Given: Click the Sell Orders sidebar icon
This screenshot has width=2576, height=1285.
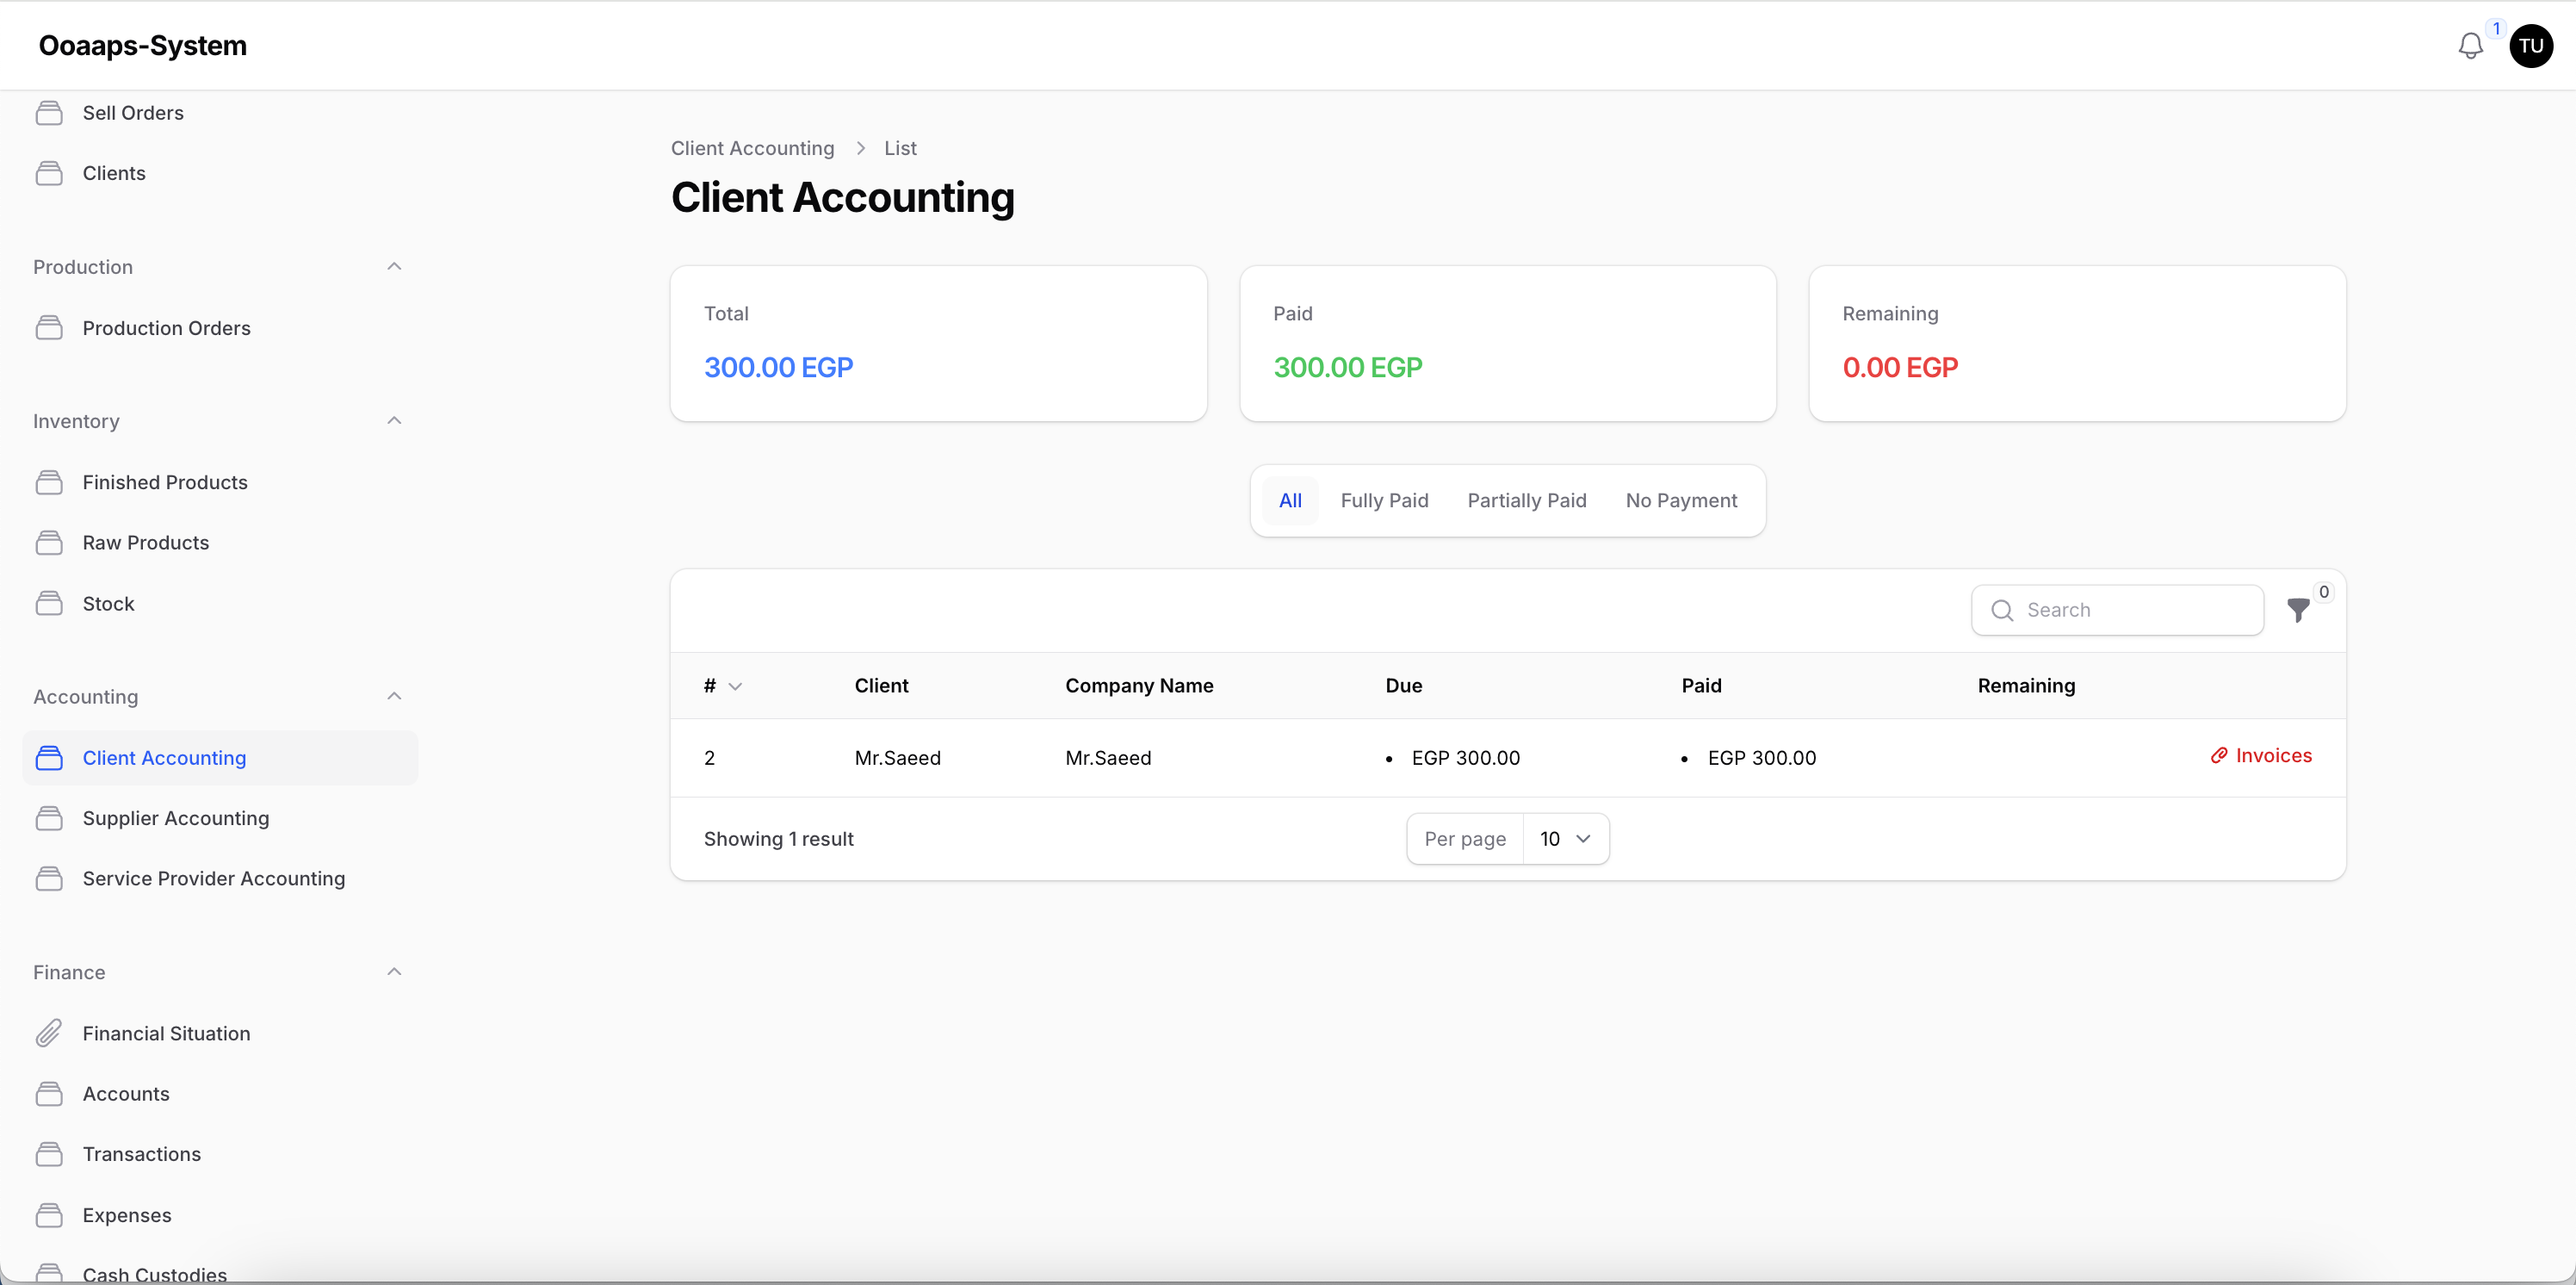Looking at the screenshot, I should pos(49,113).
